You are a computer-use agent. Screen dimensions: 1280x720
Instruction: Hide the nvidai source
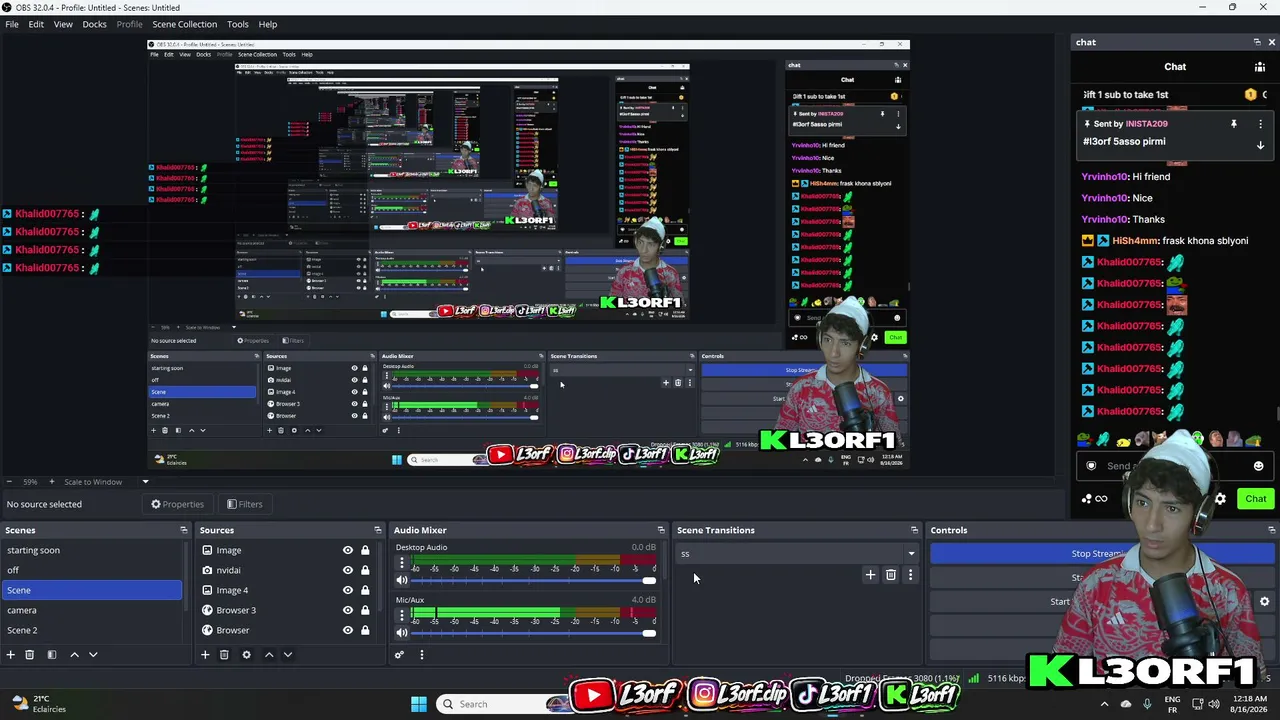(348, 570)
